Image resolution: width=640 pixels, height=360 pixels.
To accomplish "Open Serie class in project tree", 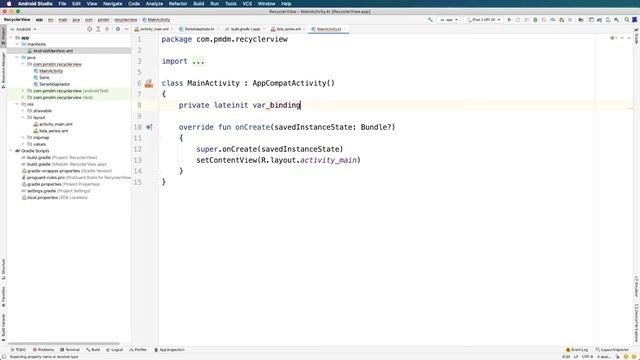I will (44, 78).
